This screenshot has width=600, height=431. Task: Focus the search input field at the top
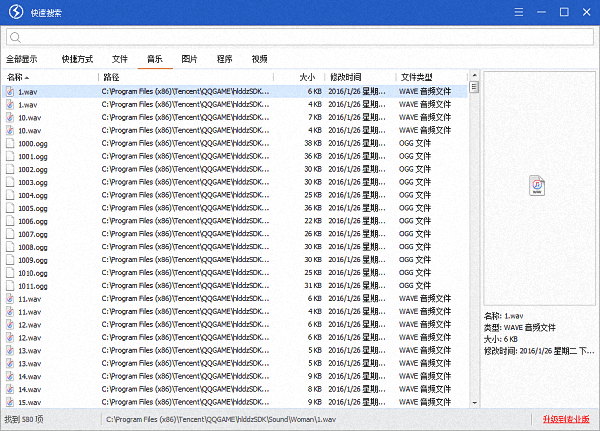(300, 37)
